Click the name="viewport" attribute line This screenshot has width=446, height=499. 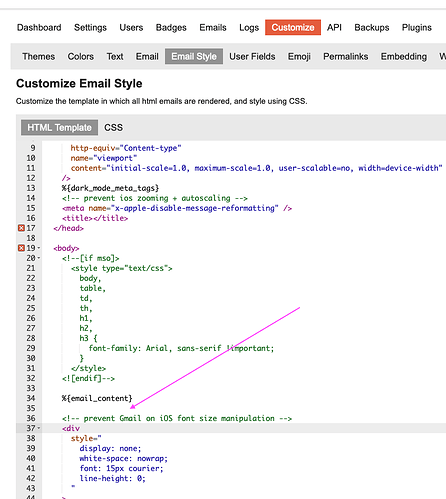click(x=104, y=158)
